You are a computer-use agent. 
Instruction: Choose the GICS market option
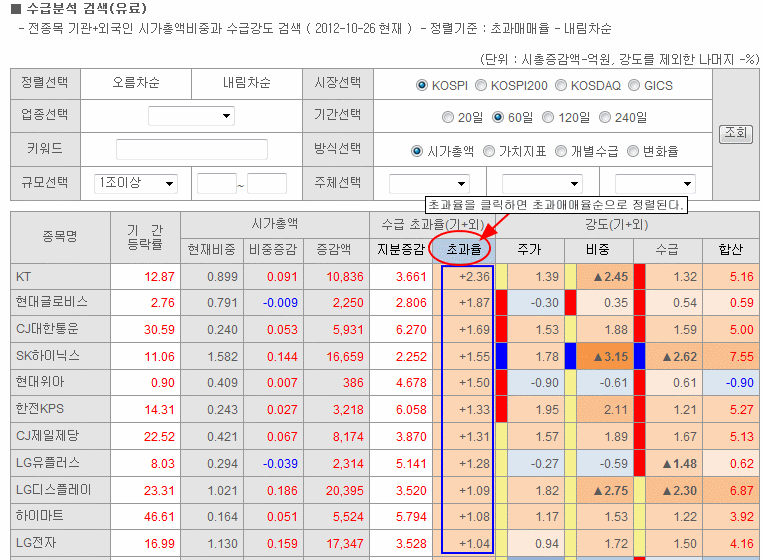click(634, 86)
